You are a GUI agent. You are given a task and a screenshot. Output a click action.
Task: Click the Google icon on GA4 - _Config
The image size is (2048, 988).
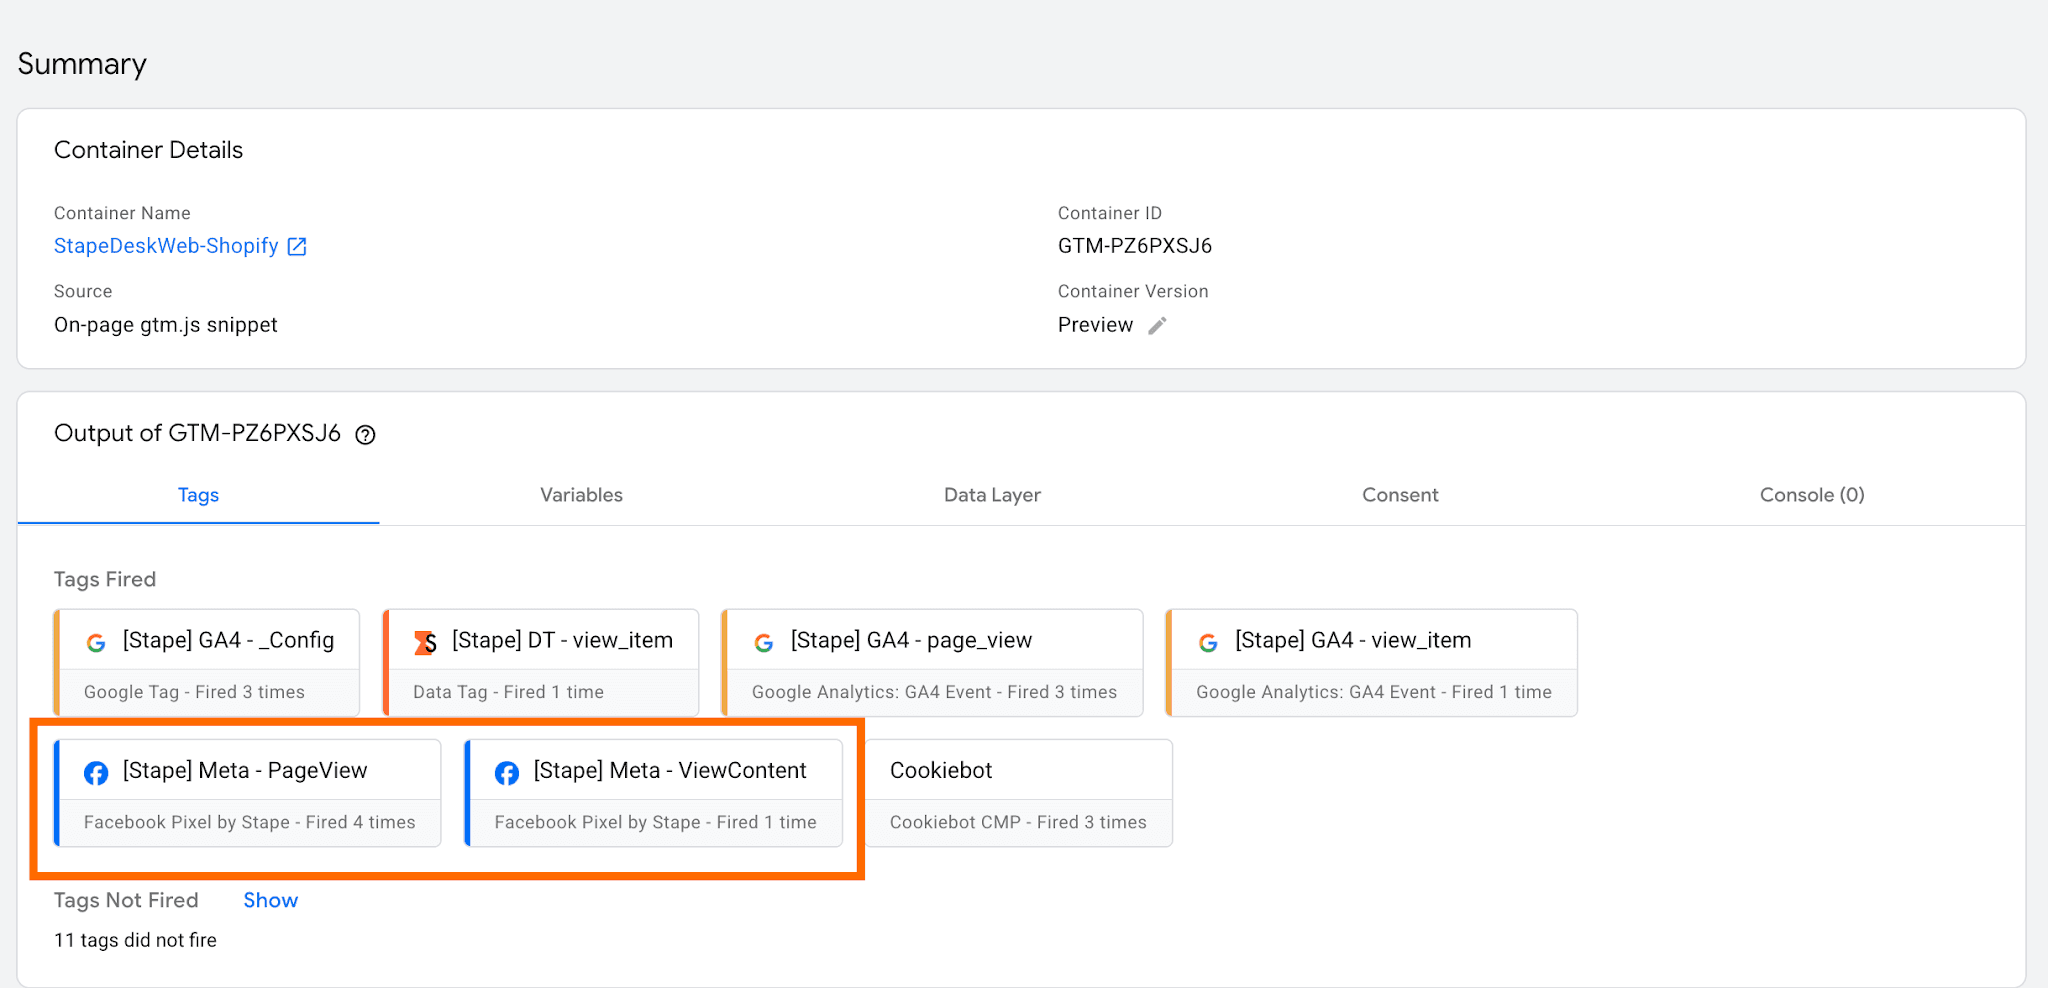(96, 642)
